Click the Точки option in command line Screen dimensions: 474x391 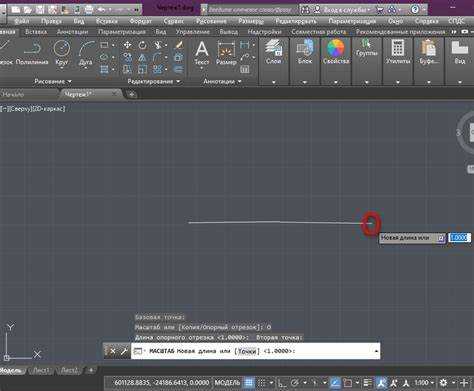pyautogui.click(x=247, y=351)
